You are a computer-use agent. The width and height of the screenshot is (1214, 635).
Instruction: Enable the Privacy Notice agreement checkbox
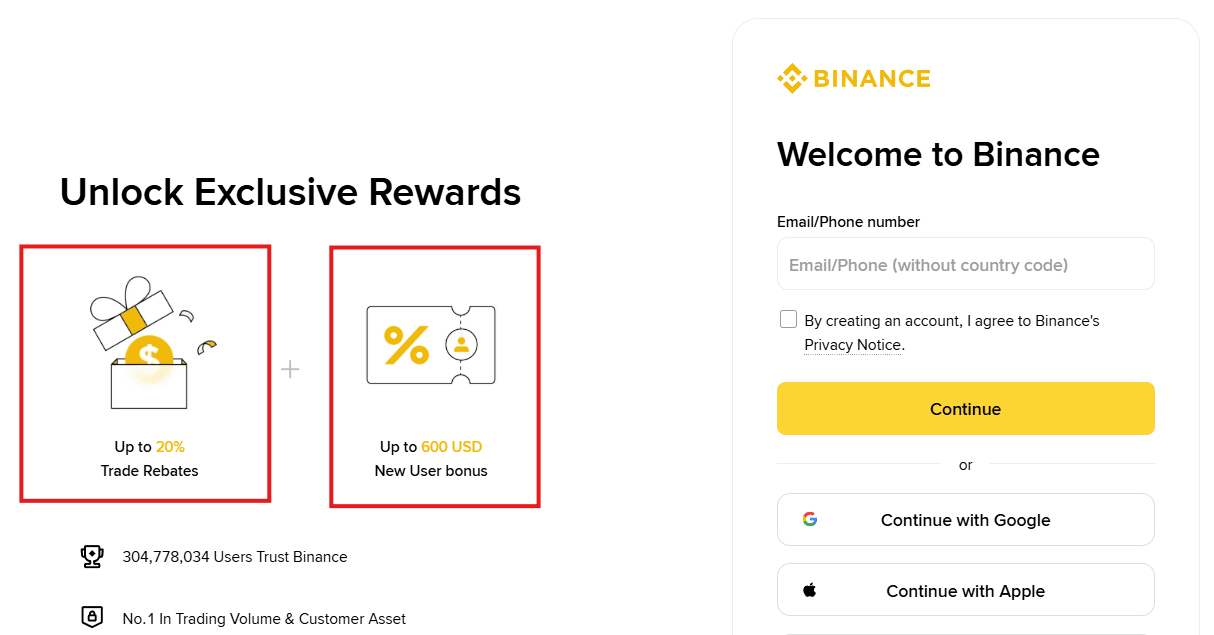[788, 318]
